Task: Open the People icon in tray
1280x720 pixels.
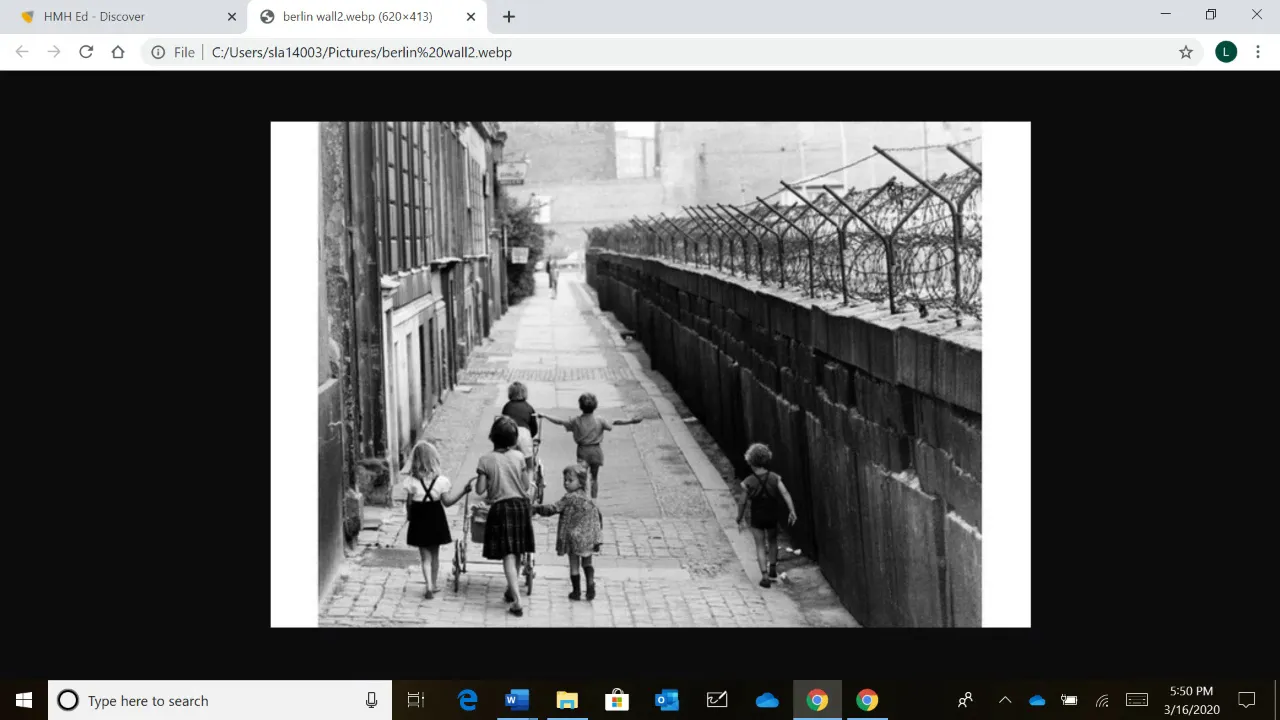Action: (x=965, y=700)
